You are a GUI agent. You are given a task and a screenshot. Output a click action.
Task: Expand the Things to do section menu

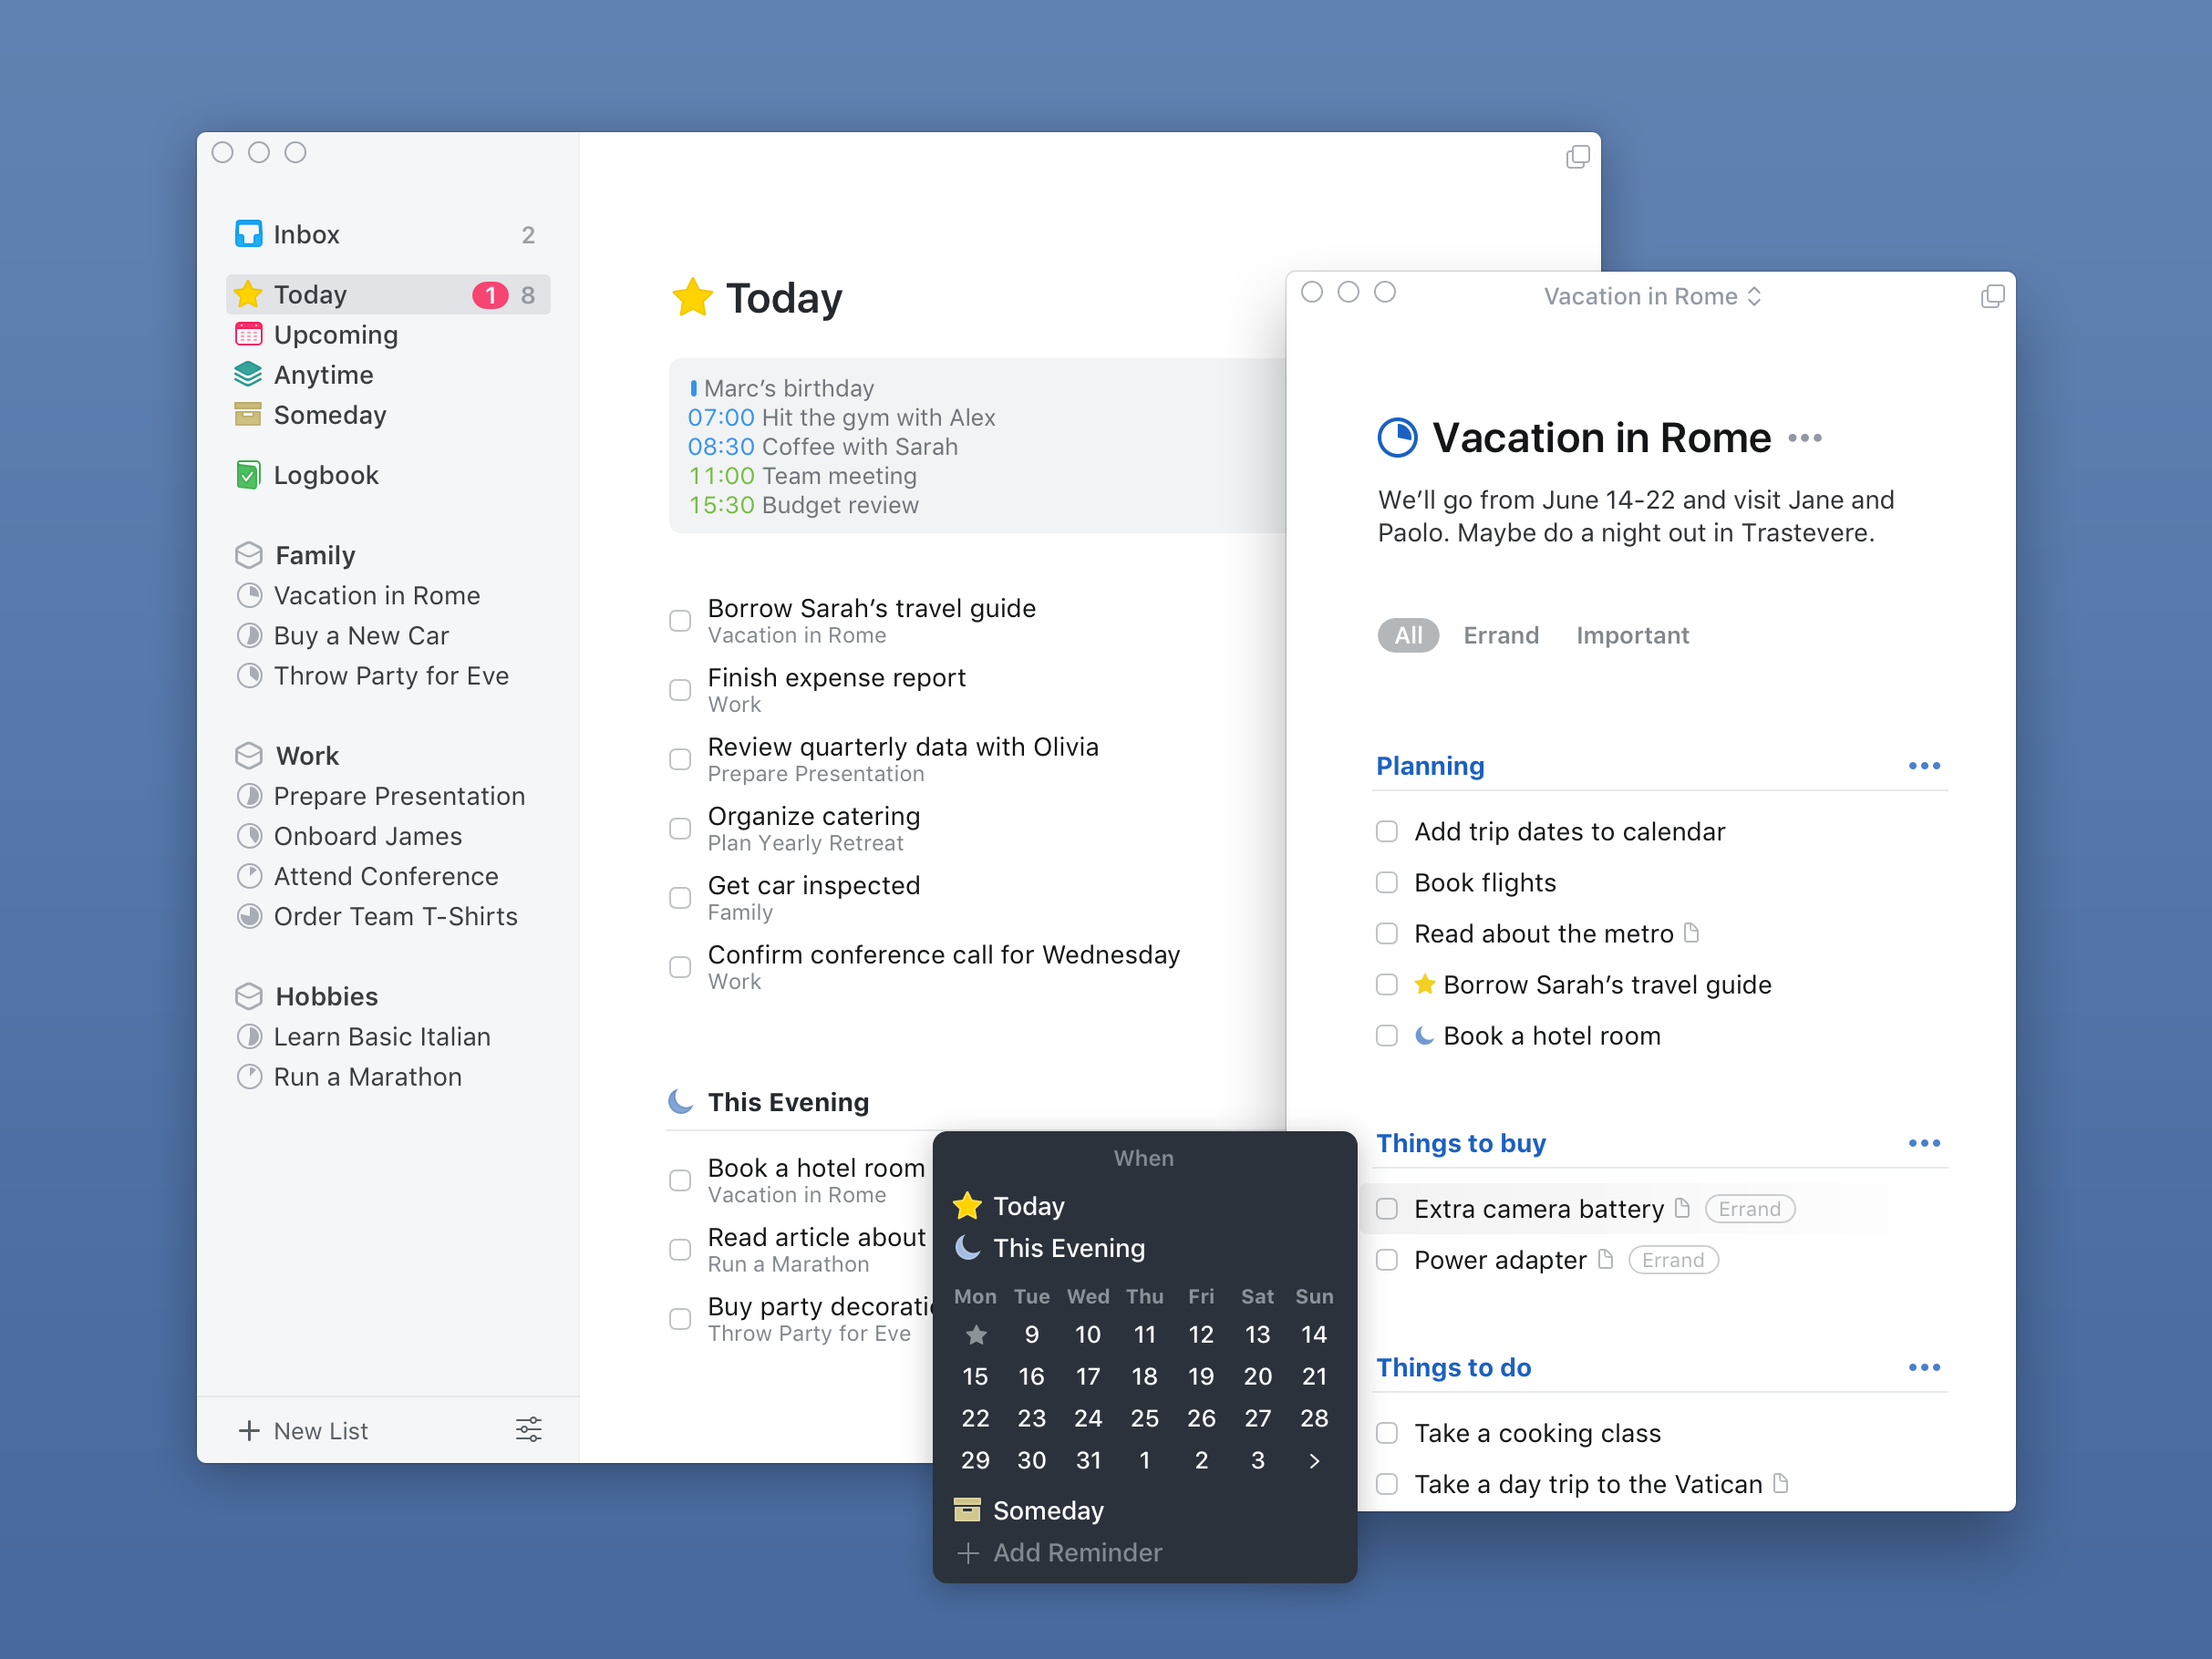tap(1925, 1365)
